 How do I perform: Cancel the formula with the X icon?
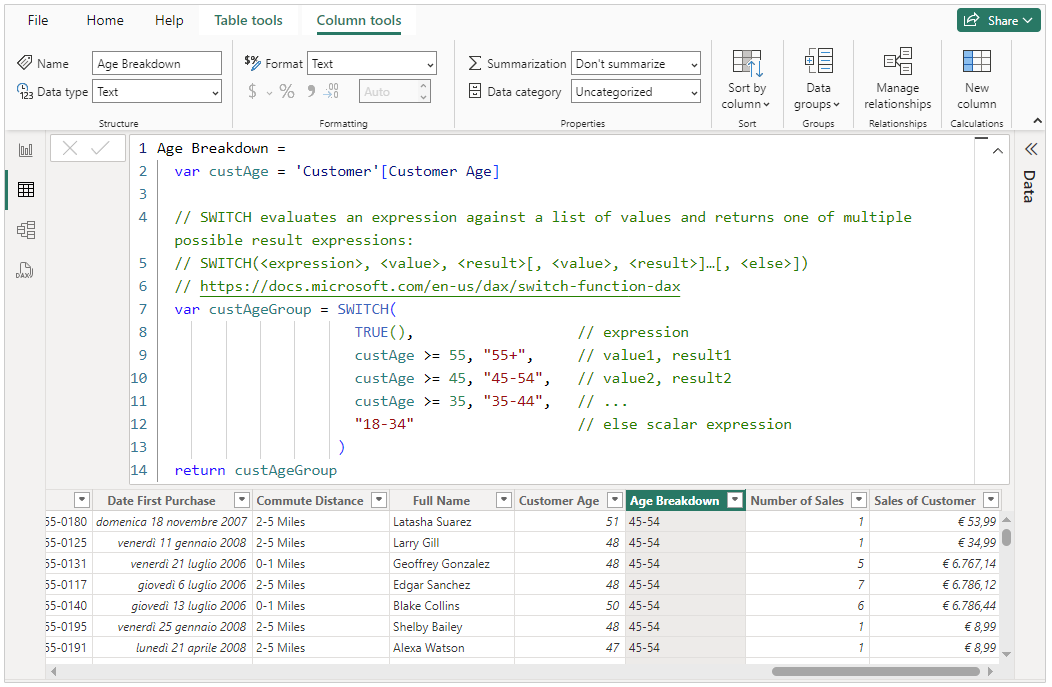pyautogui.click(x=70, y=148)
